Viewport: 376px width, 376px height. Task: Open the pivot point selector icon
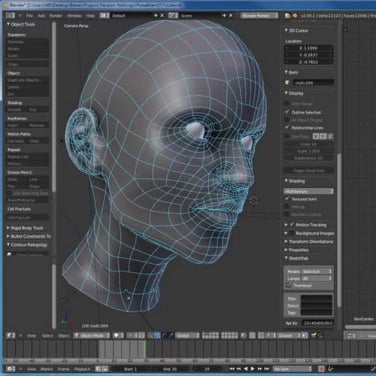[132, 336]
